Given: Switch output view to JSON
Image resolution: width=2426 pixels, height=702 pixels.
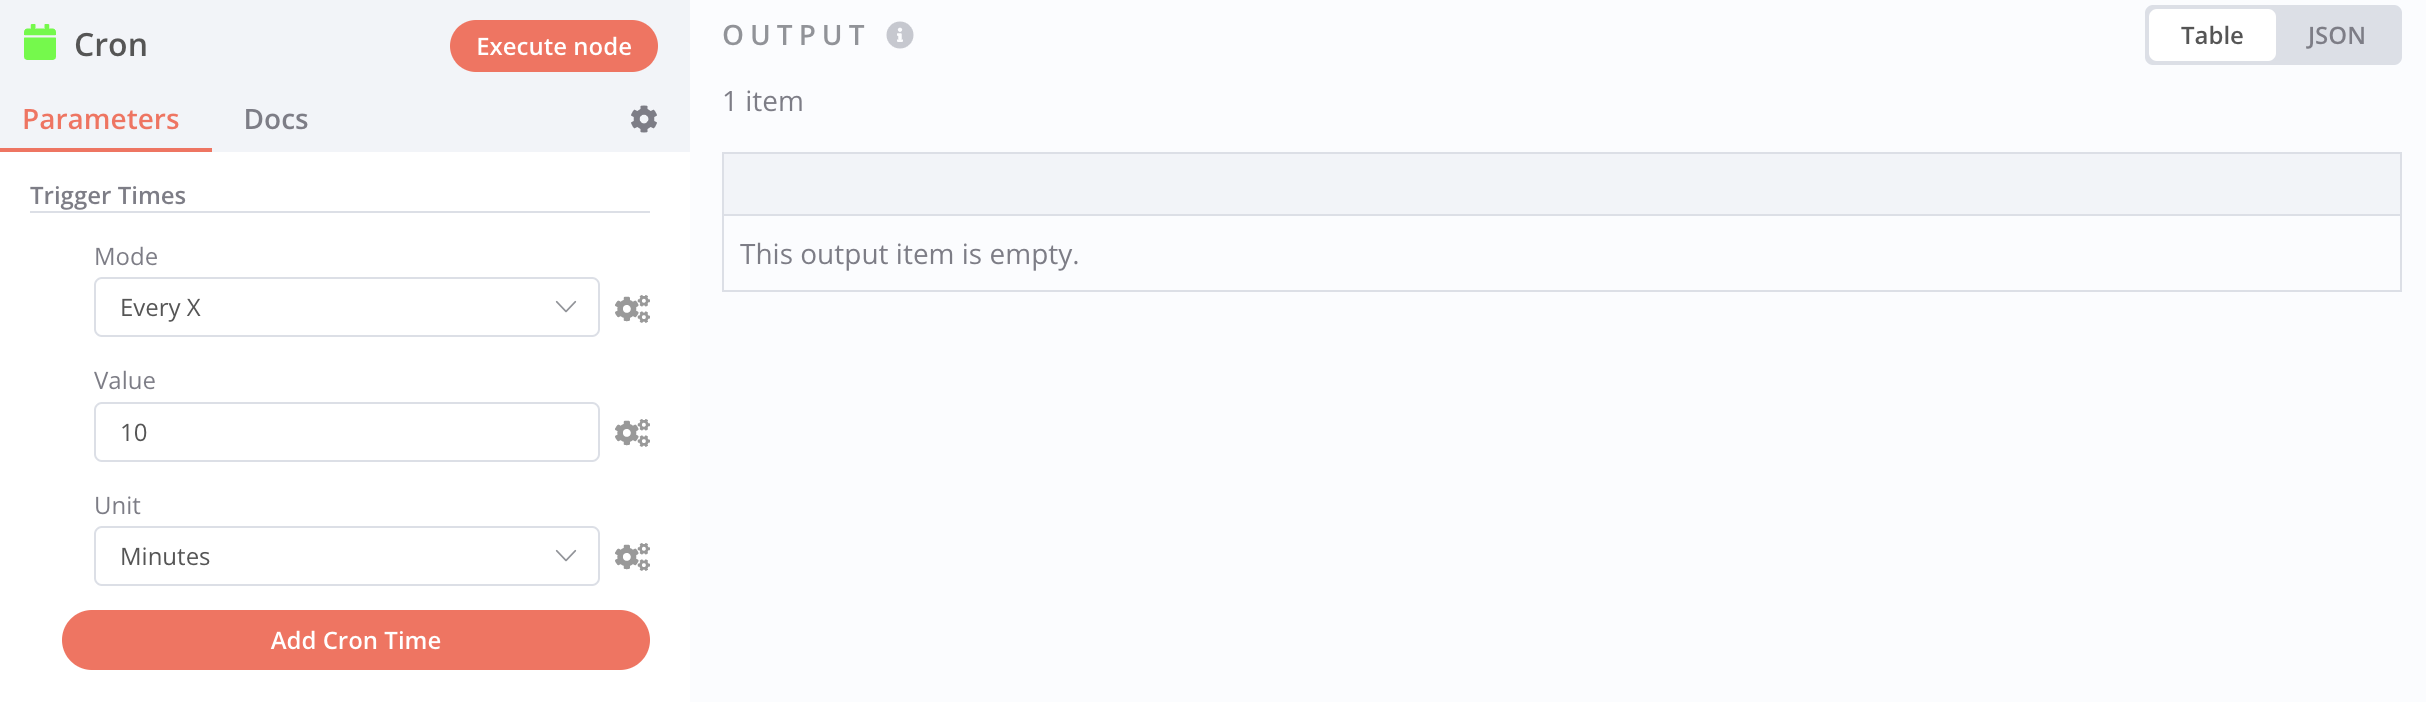Looking at the screenshot, I should click(2336, 36).
